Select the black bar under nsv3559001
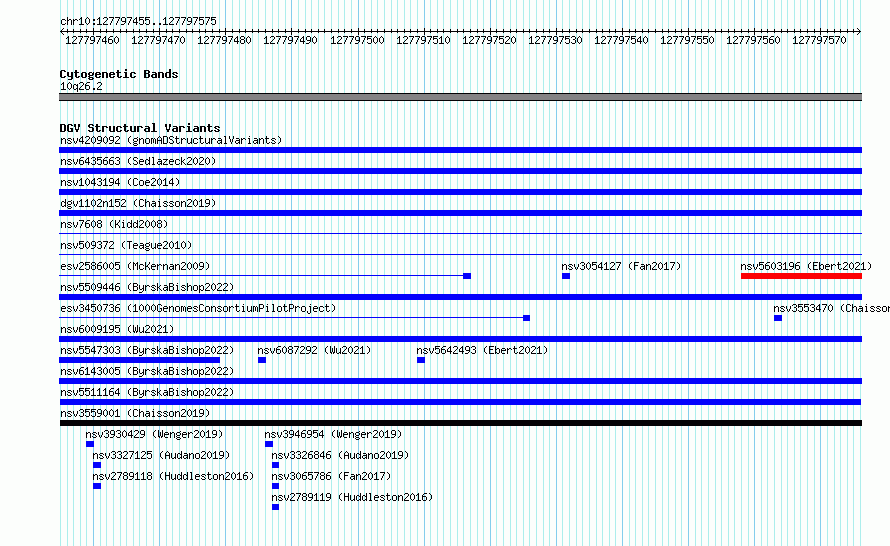Screen dimensions: 890x546 pos(460,423)
